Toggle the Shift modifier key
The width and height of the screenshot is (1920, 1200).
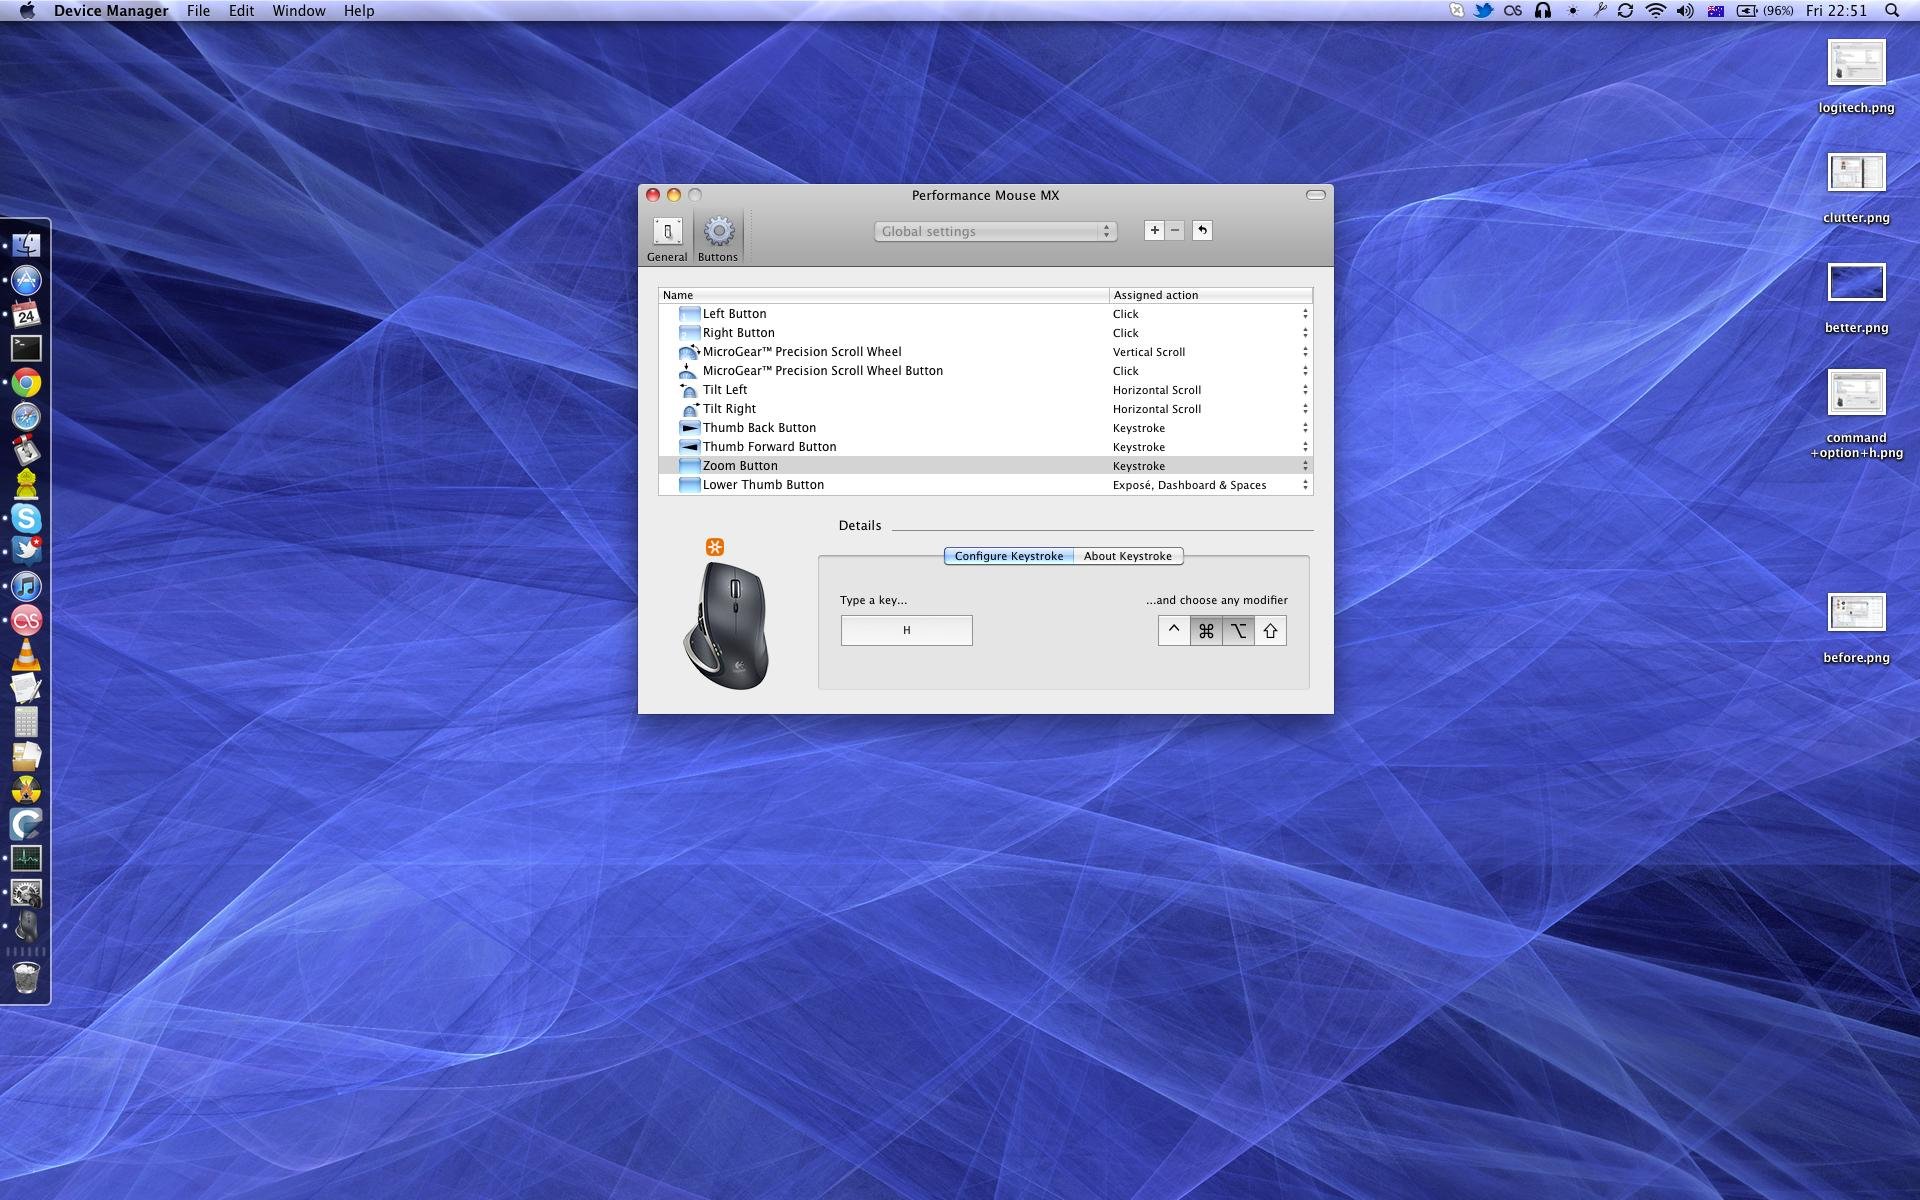[1270, 631]
